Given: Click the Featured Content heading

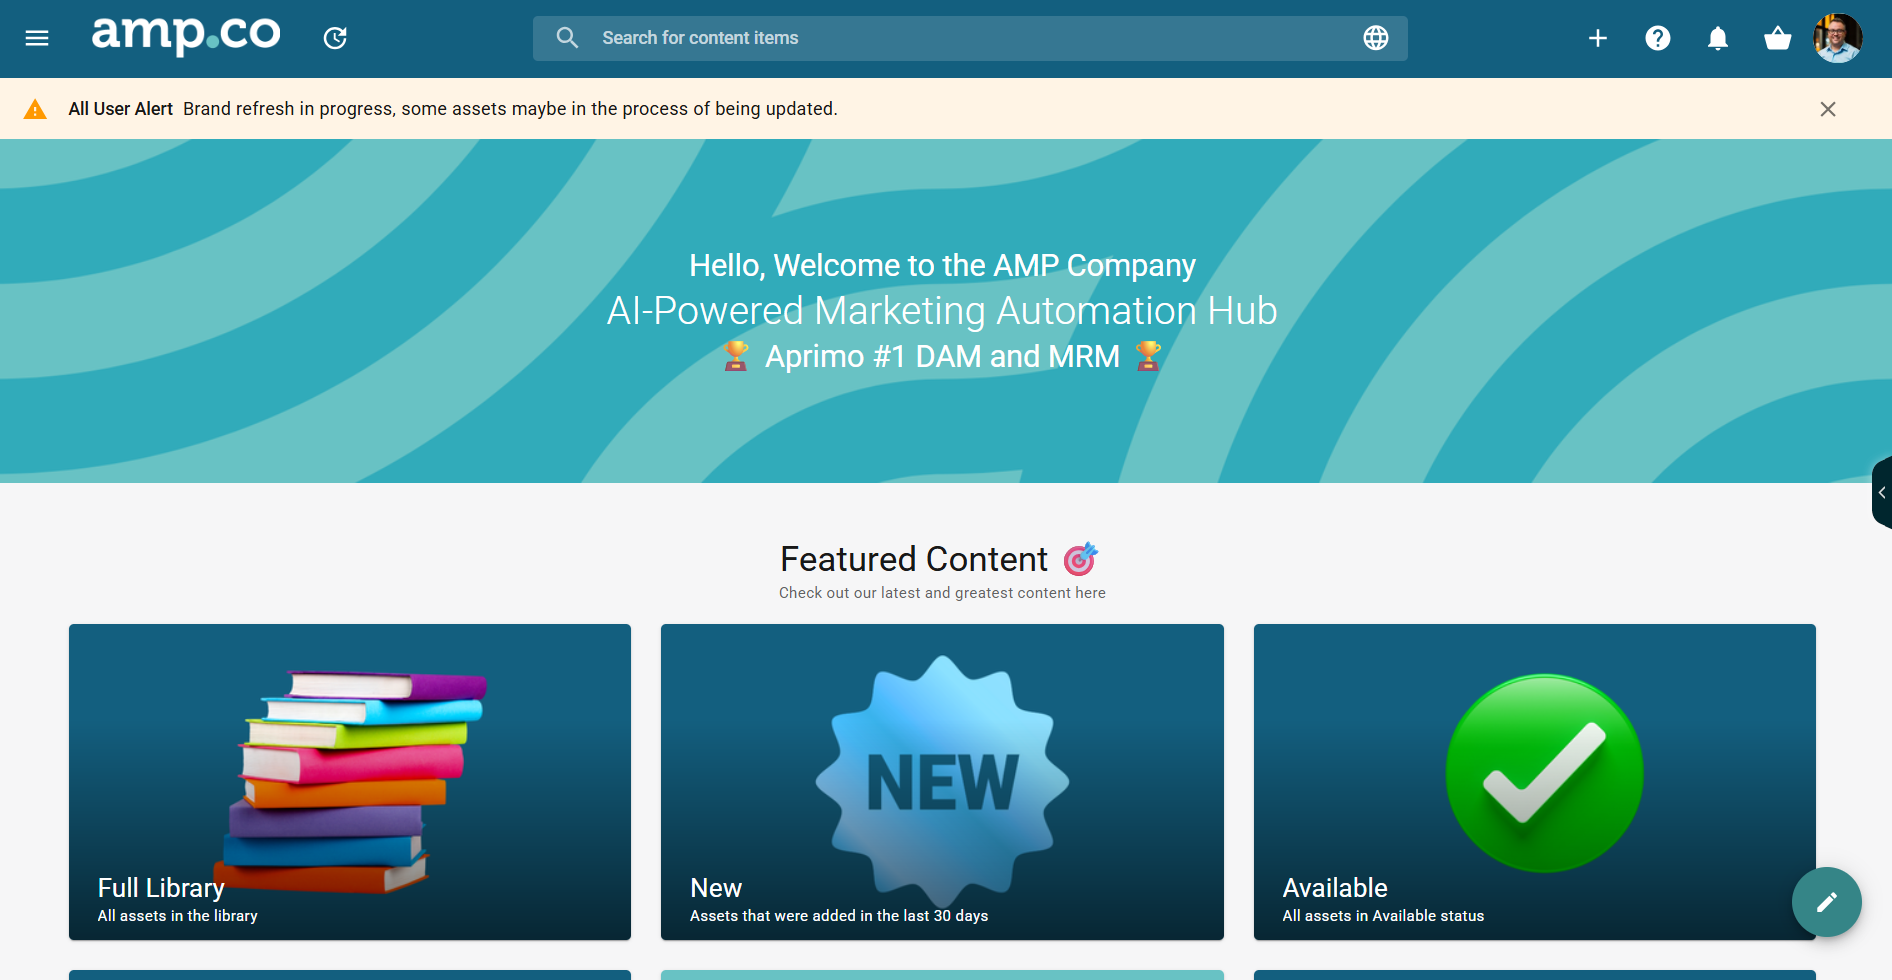Looking at the screenshot, I should pyautogui.click(x=914, y=559).
